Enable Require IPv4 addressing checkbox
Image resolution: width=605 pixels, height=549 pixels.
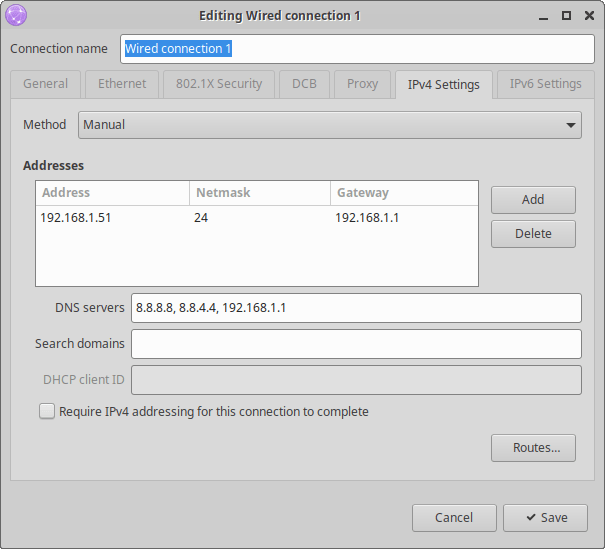point(47,411)
